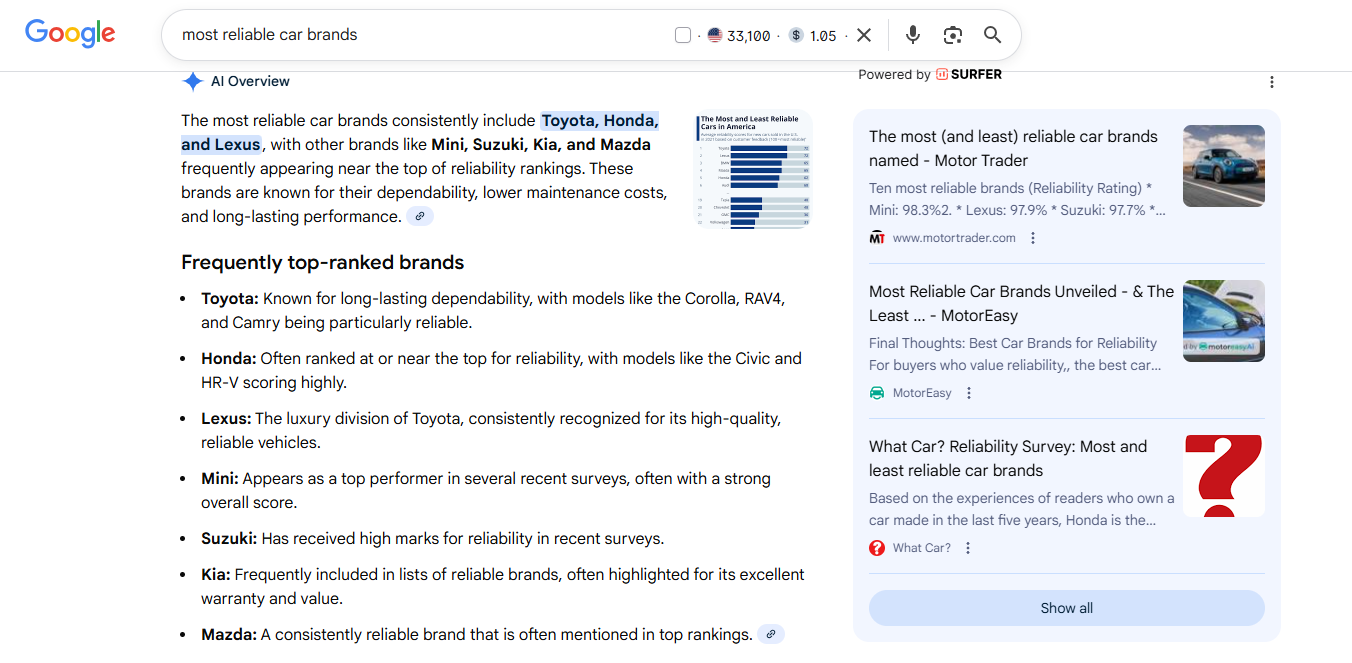The width and height of the screenshot is (1352, 663).
Task: Start voice search with microphone icon
Action: pyautogui.click(x=912, y=35)
